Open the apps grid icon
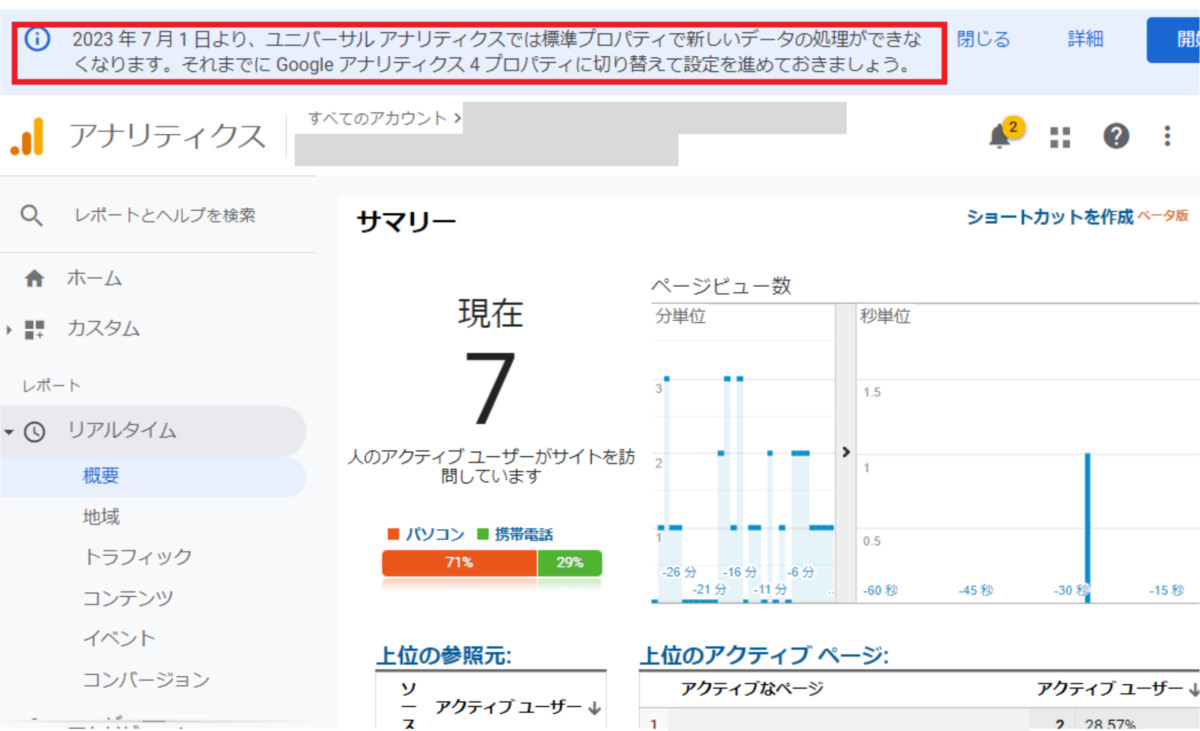The height and width of the screenshot is (731, 1200). point(1060,137)
